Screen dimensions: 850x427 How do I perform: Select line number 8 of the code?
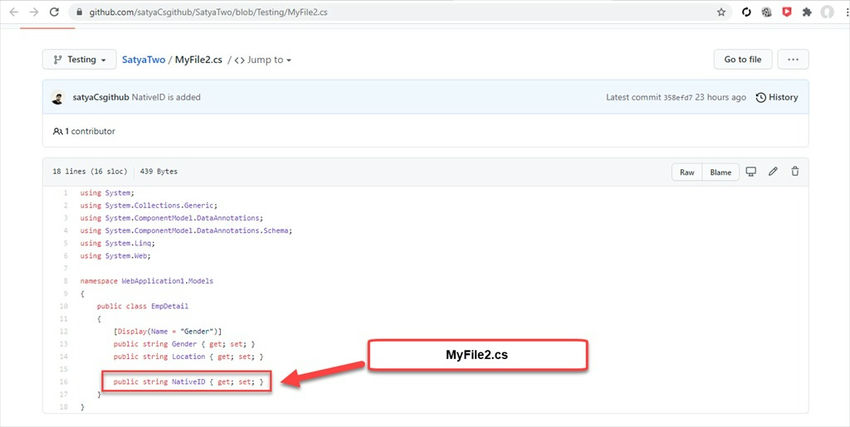[66, 281]
